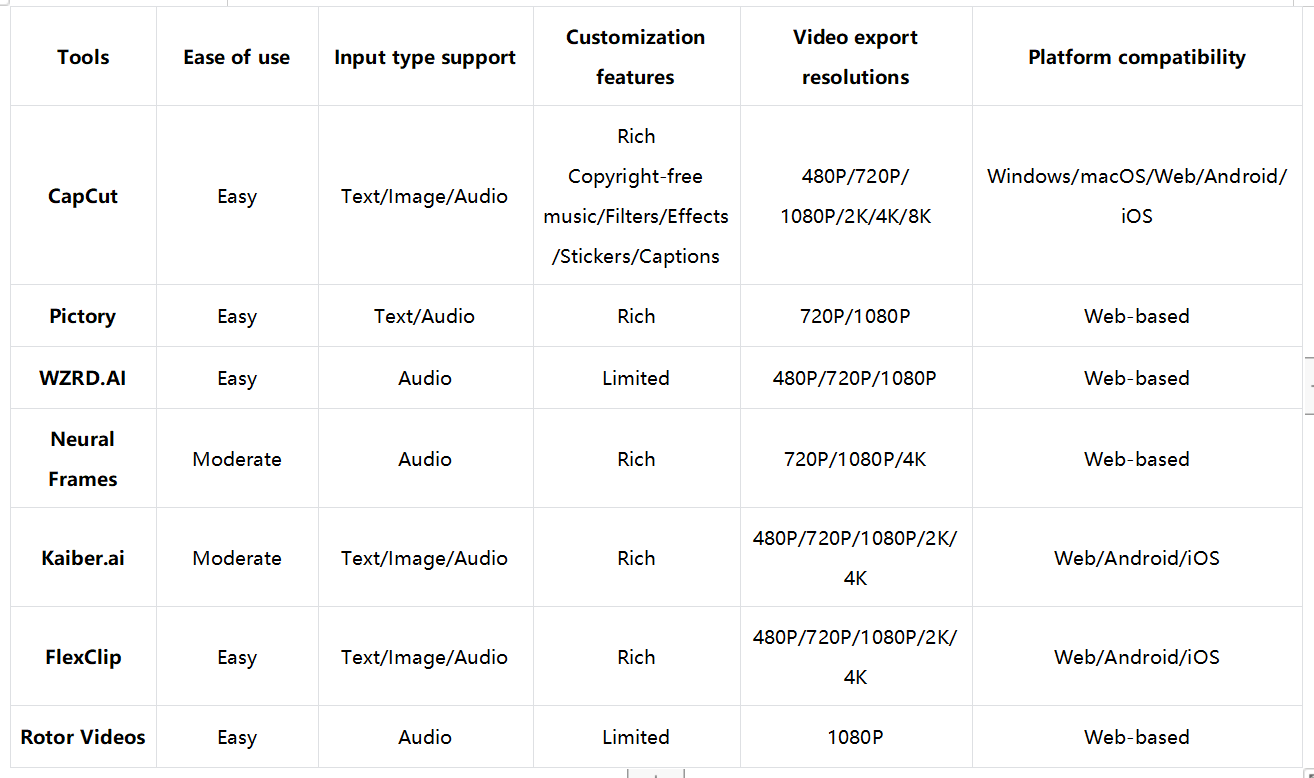This screenshot has width=1314, height=778.
Task: Click CapCut's Windows/macOS/Web/Android/iOS platform cell
Action: click(x=1137, y=196)
